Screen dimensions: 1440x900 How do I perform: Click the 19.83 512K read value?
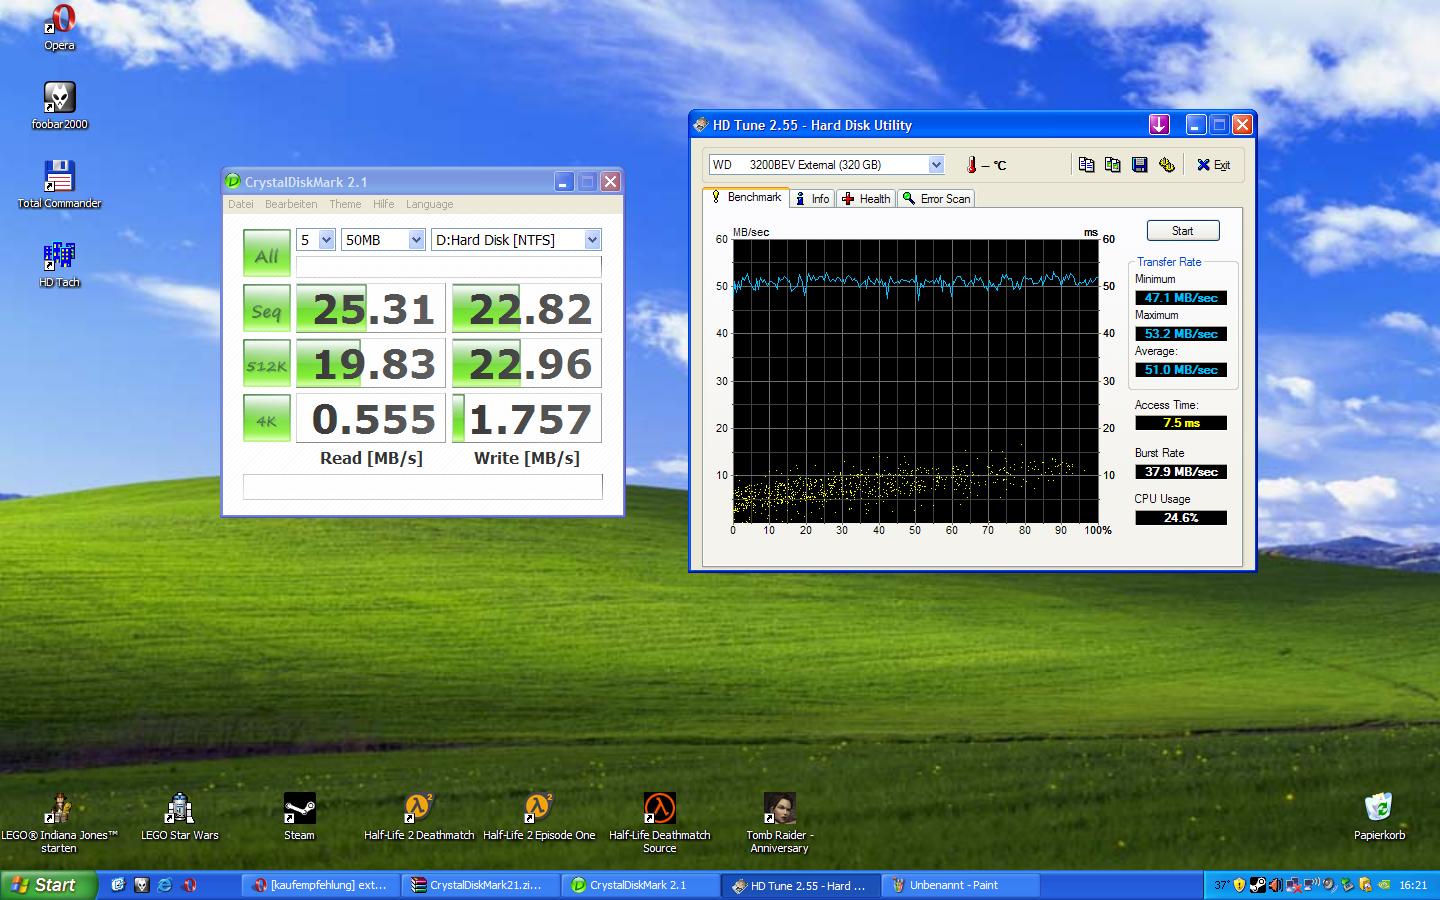[x=371, y=364]
